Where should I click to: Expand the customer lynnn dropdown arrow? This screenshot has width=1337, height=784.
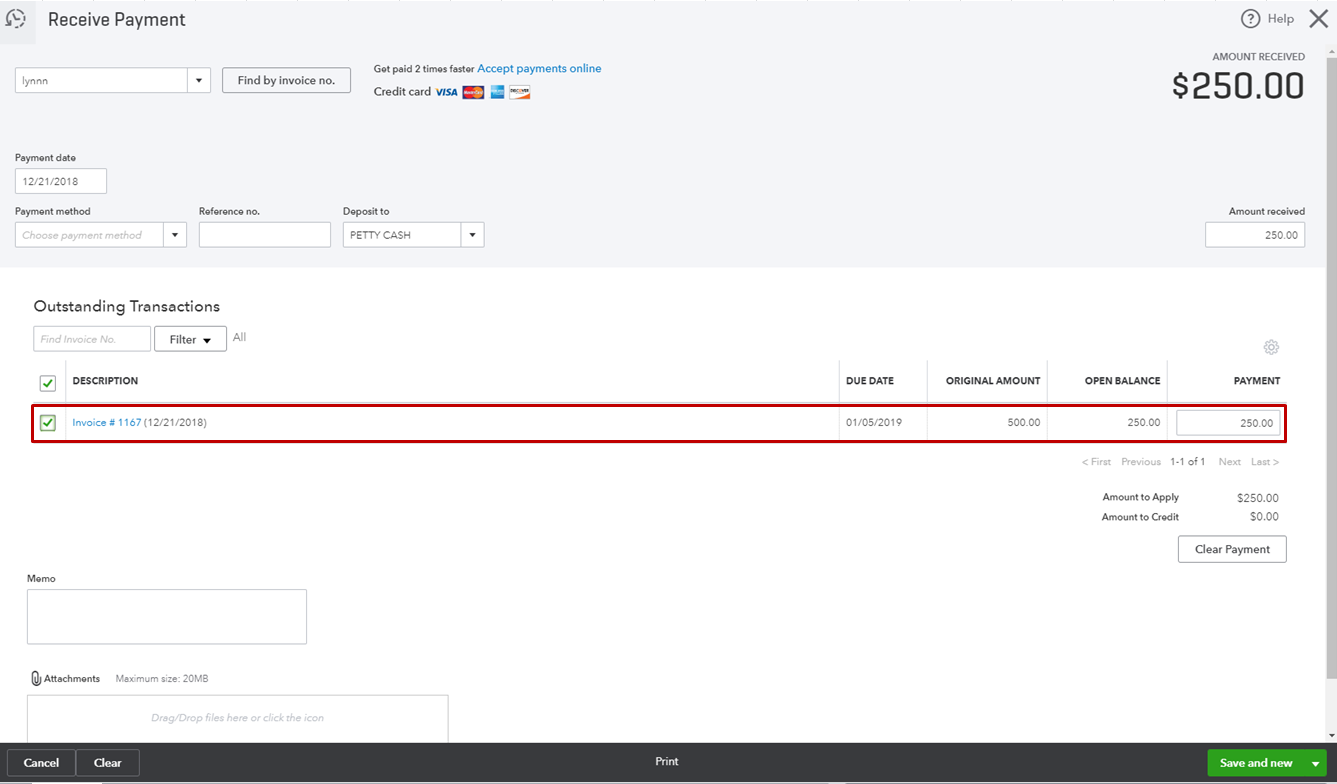(199, 81)
